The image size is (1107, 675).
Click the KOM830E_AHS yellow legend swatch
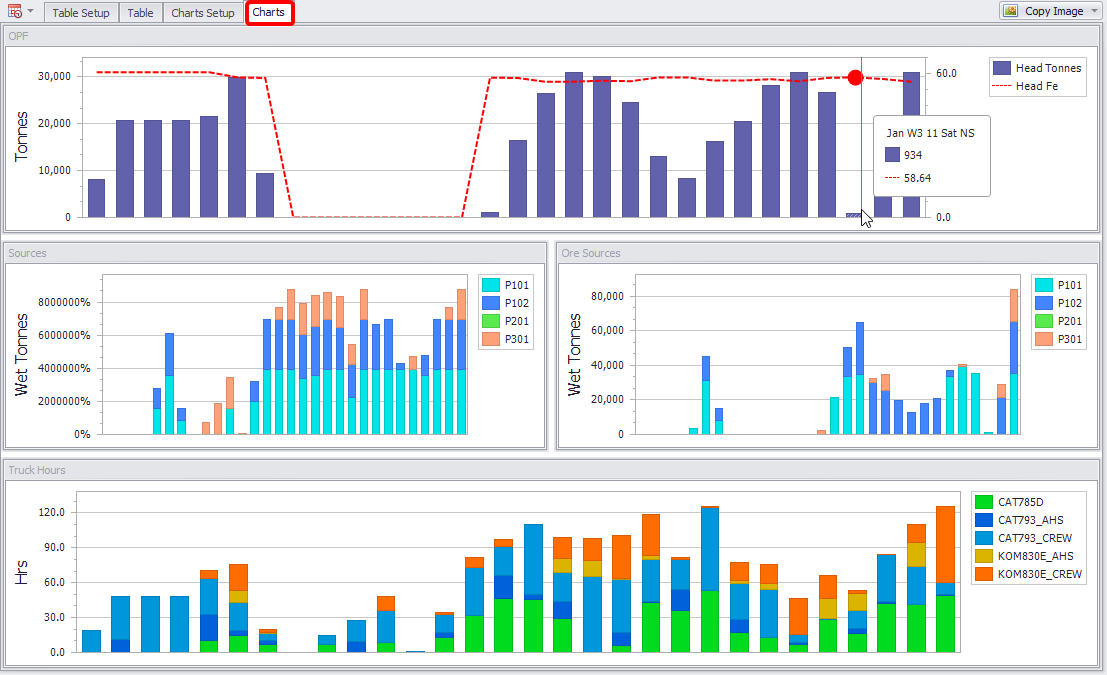point(983,556)
